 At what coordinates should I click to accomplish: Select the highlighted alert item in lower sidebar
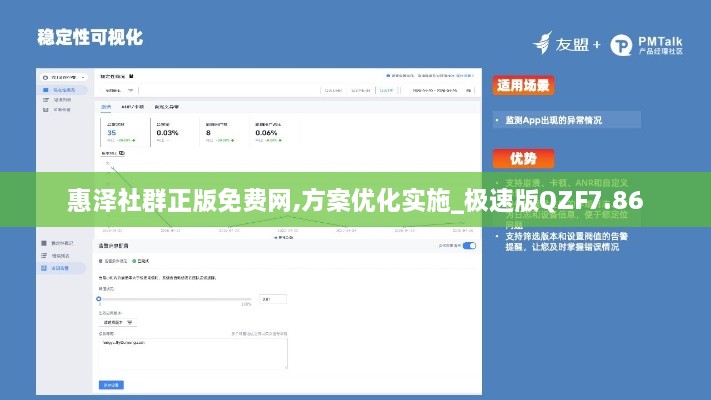click(61, 268)
